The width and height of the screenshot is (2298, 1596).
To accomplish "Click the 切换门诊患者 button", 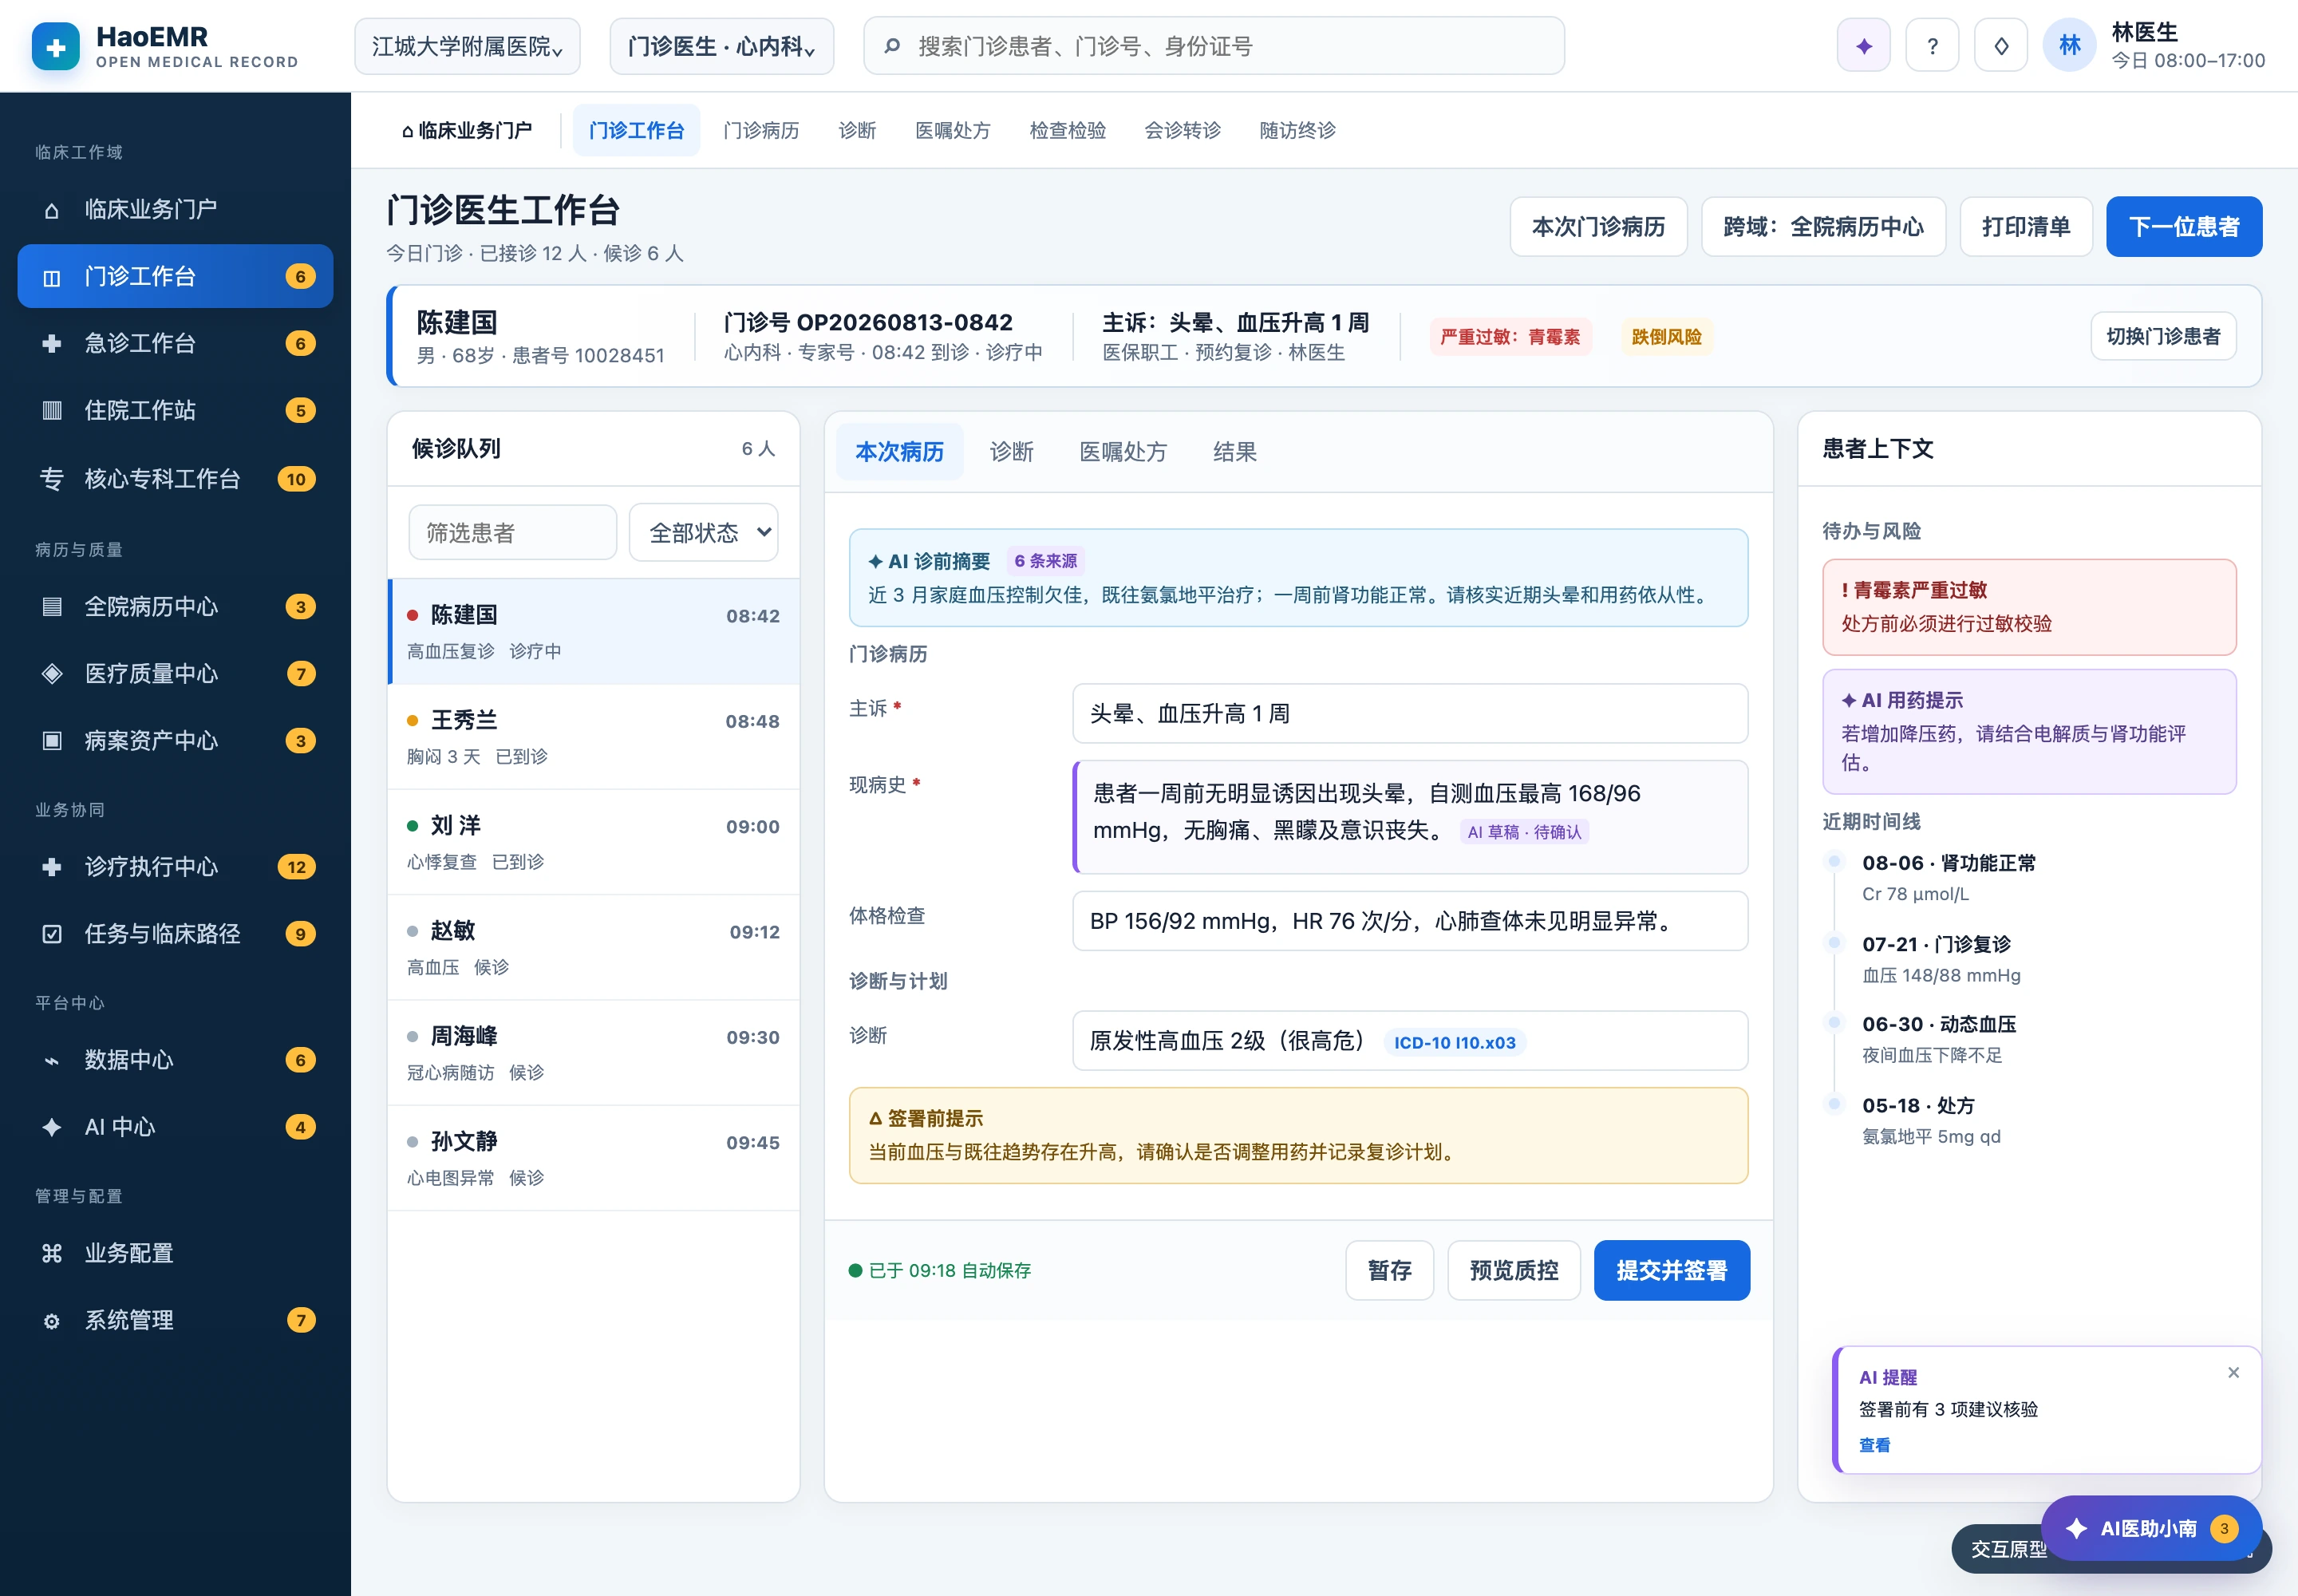I will coord(2163,336).
